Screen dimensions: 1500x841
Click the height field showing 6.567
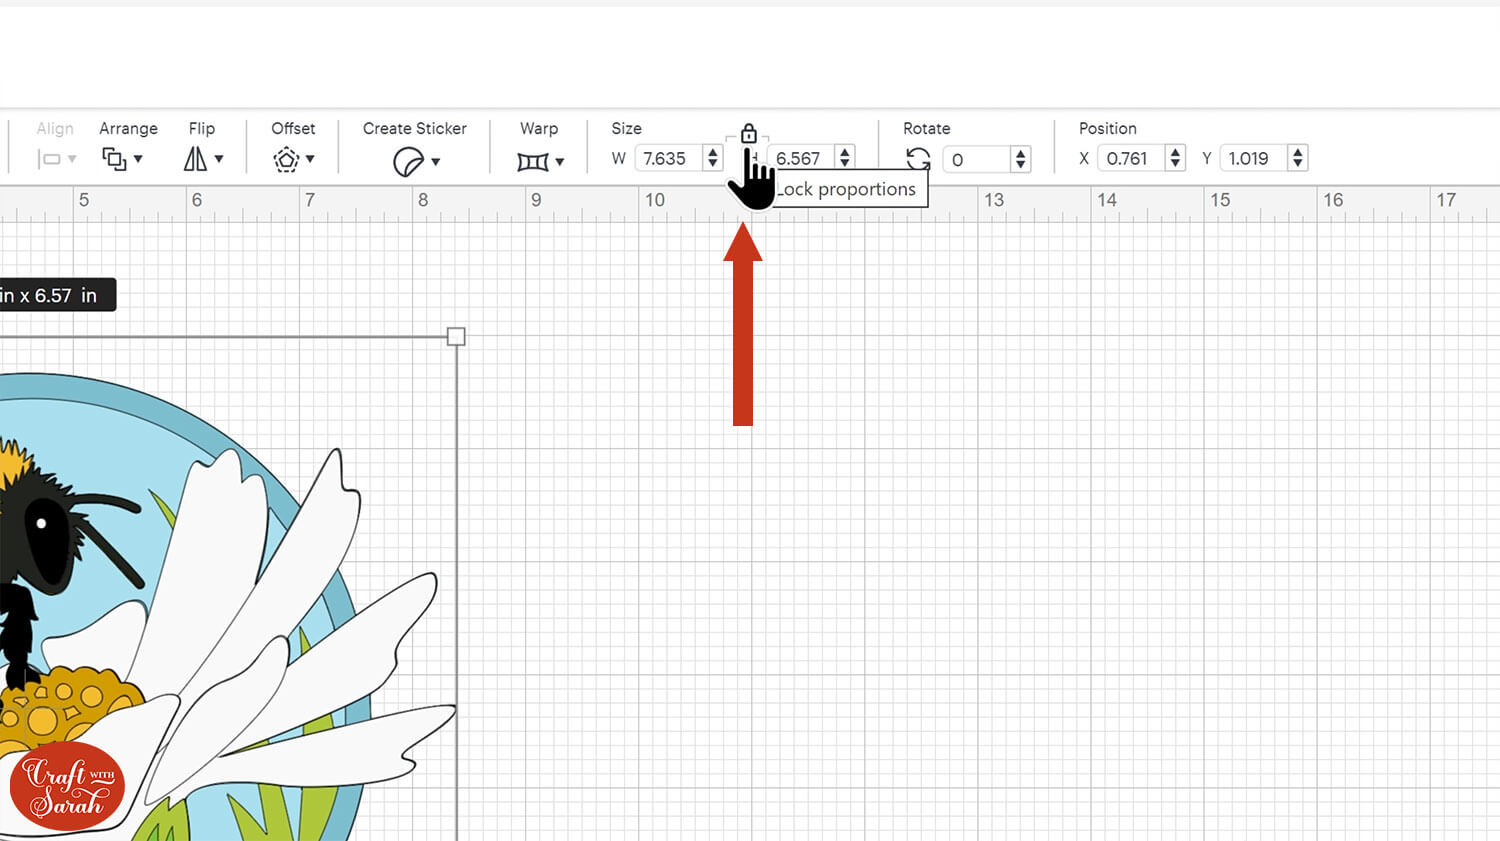pyautogui.click(x=802, y=158)
